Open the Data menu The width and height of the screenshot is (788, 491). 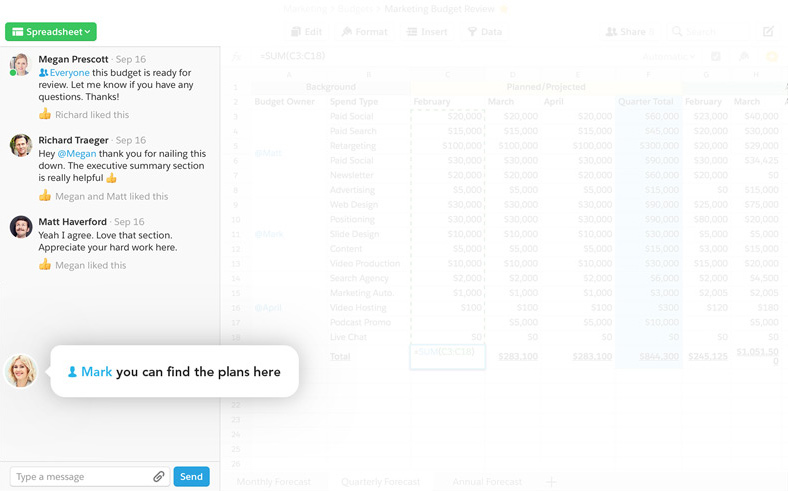pyautogui.click(x=485, y=32)
